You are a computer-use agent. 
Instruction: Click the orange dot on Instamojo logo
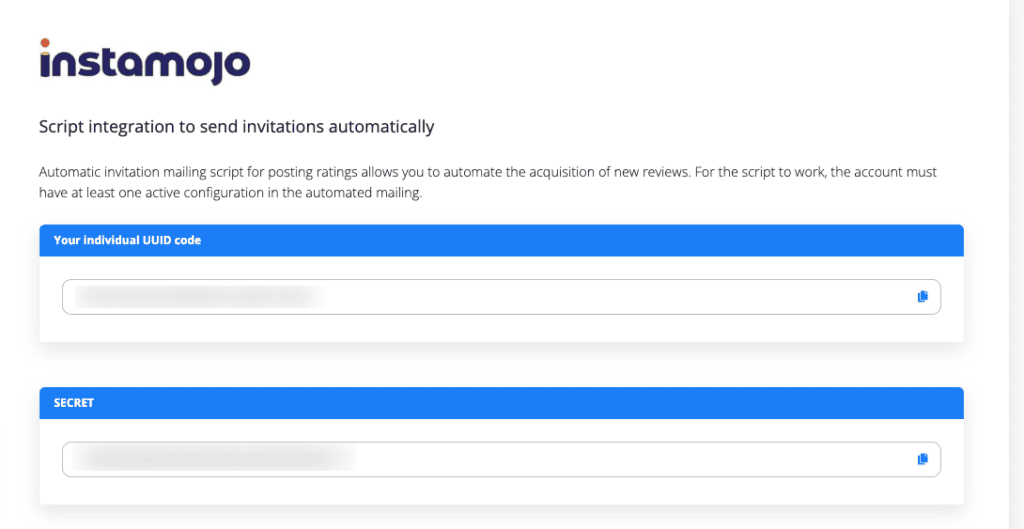click(x=45, y=43)
